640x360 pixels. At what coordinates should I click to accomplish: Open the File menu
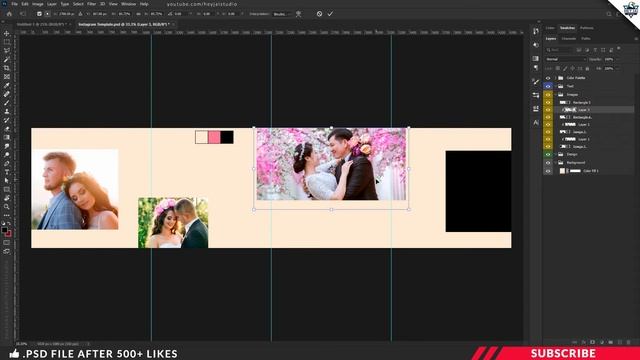(x=14, y=4)
